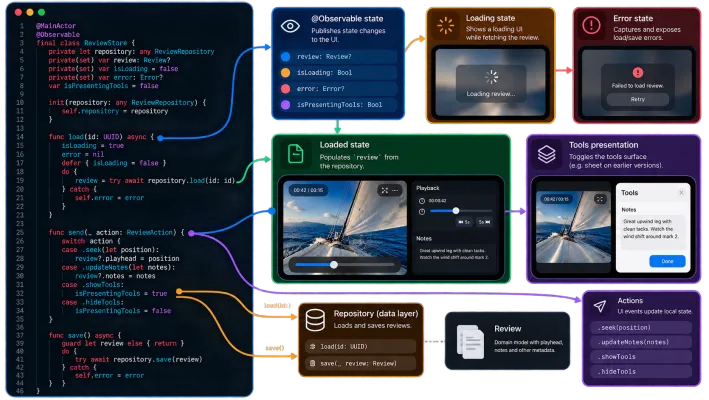Click the 'Failed to load review.' message
The width and height of the screenshot is (709, 400).
(638, 85)
